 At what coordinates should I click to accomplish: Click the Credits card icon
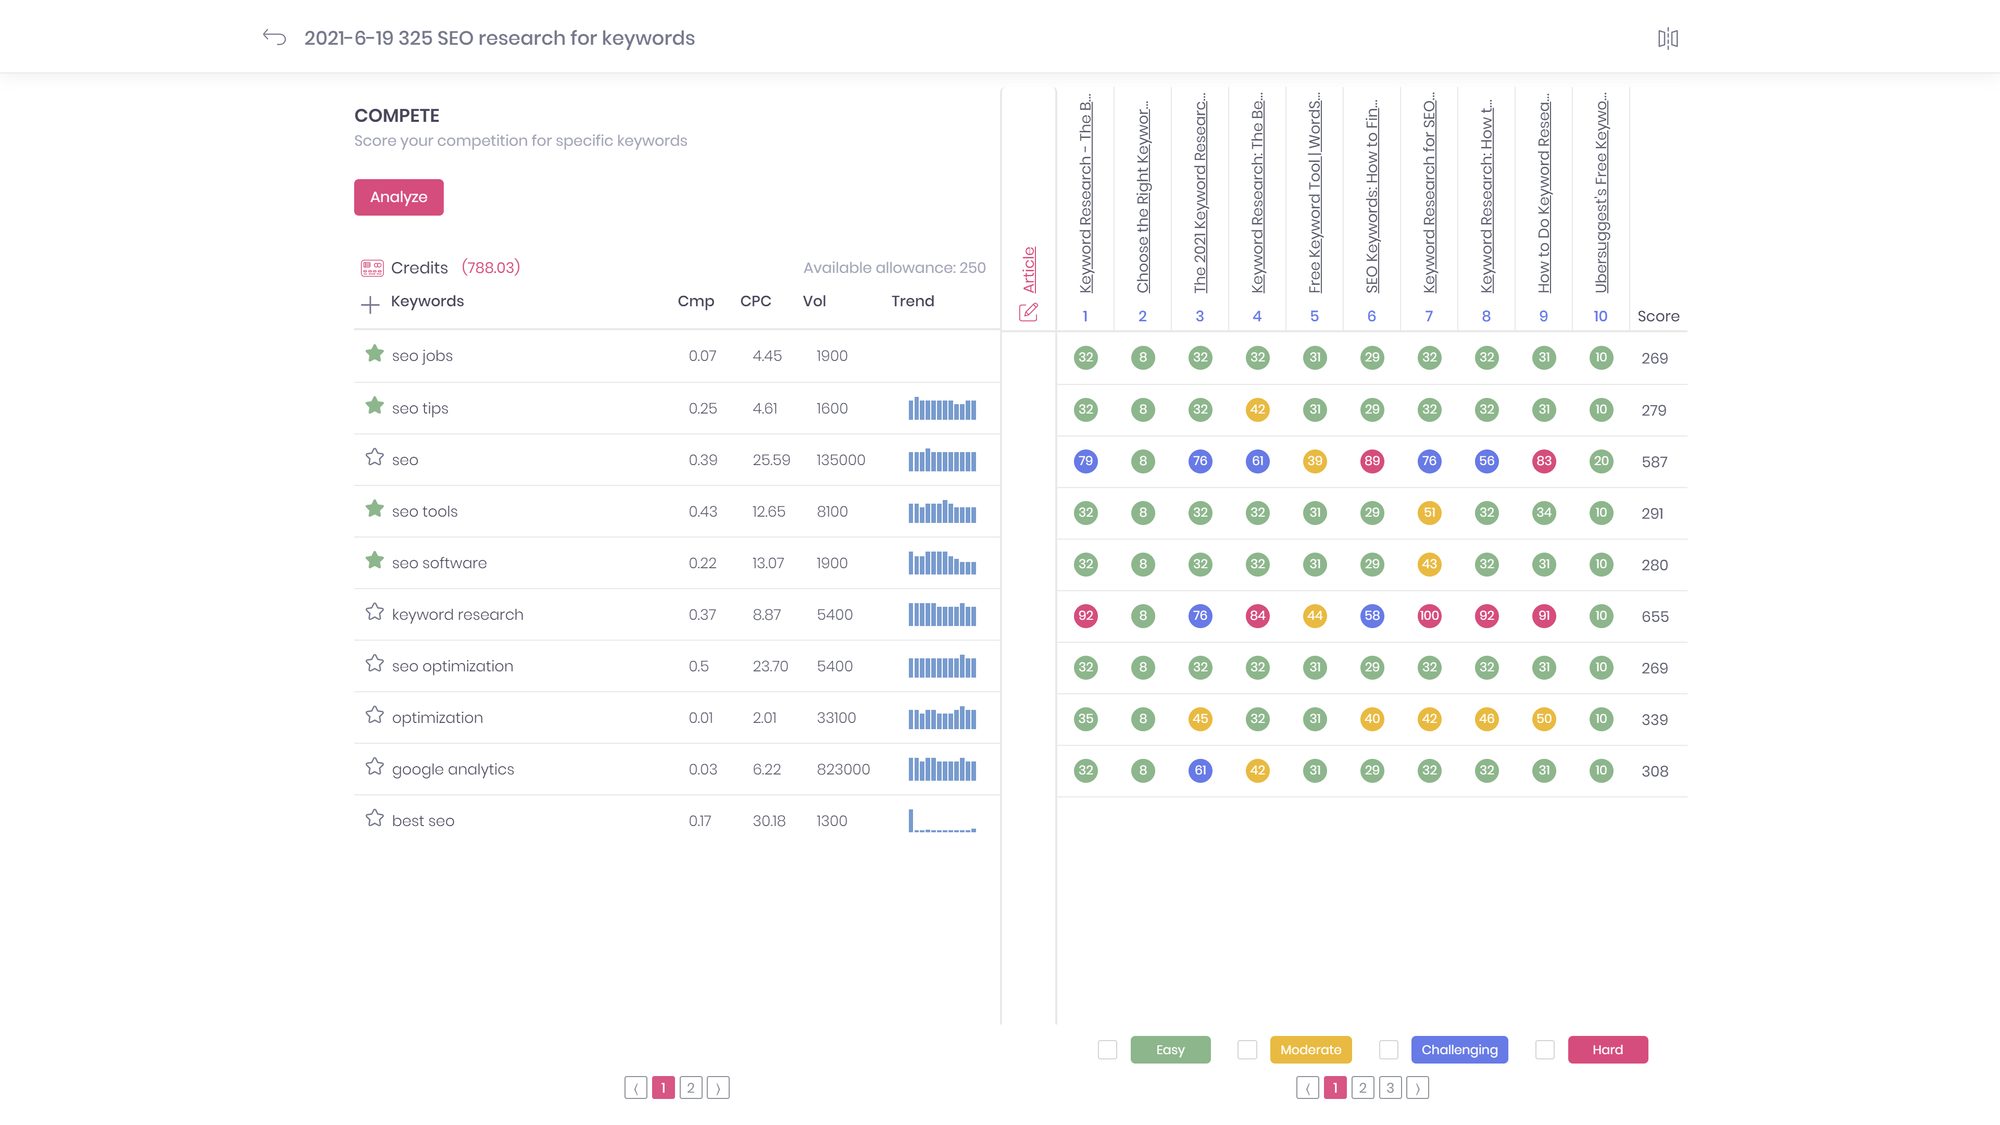click(x=372, y=268)
